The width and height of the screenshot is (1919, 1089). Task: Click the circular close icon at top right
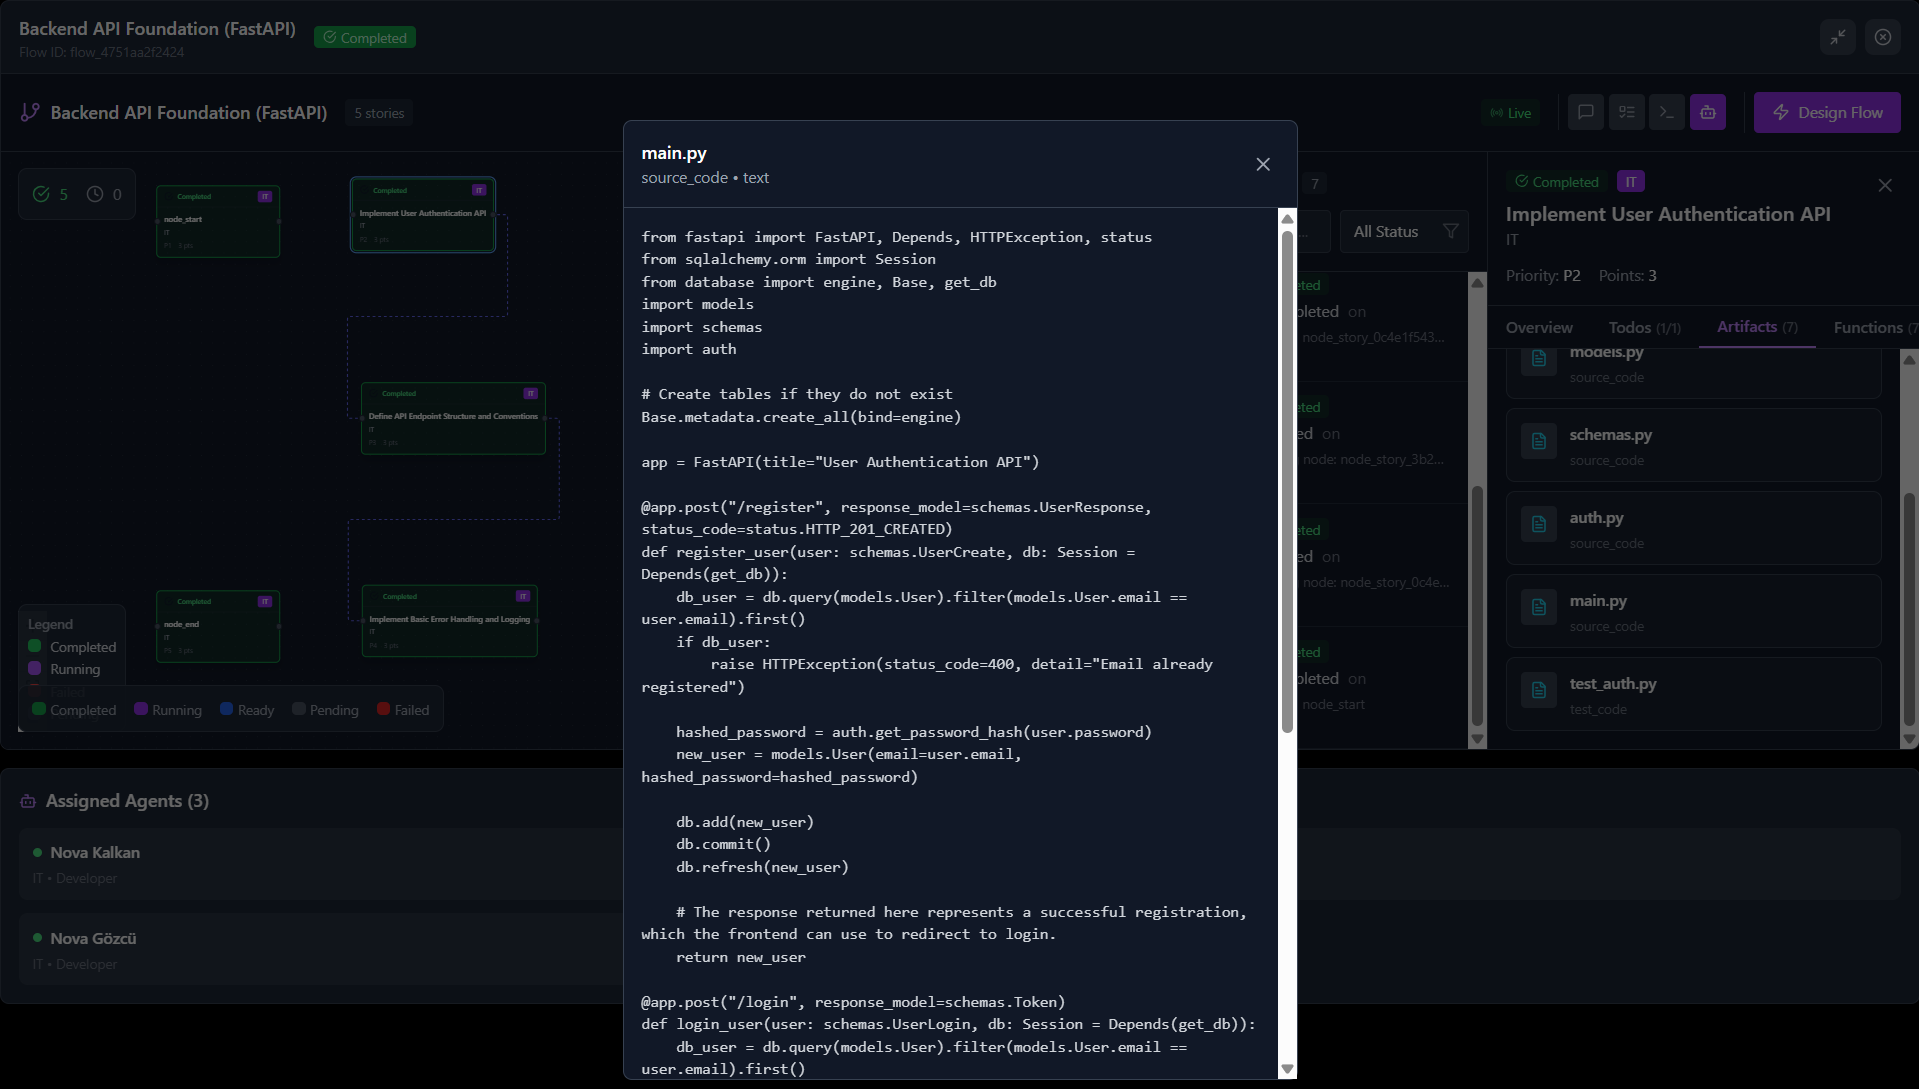(1883, 37)
